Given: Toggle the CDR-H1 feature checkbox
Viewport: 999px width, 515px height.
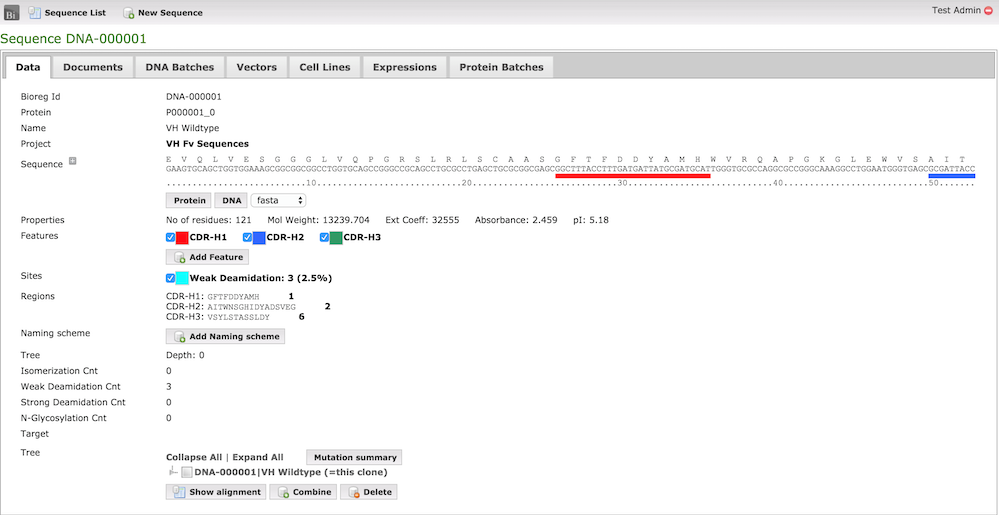Looking at the screenshot, I should tap(170, 238).
